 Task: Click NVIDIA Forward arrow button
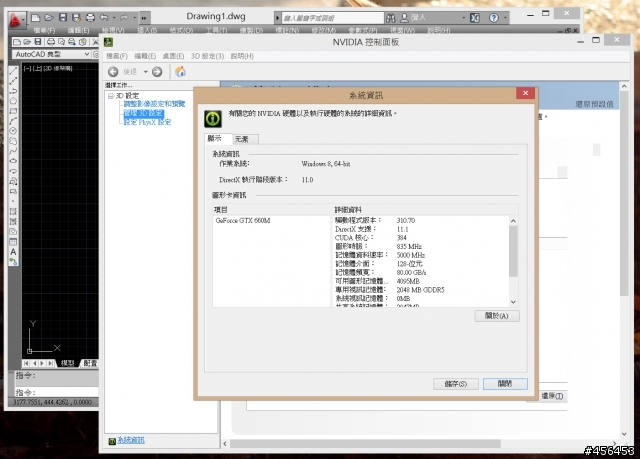[157, 72]
